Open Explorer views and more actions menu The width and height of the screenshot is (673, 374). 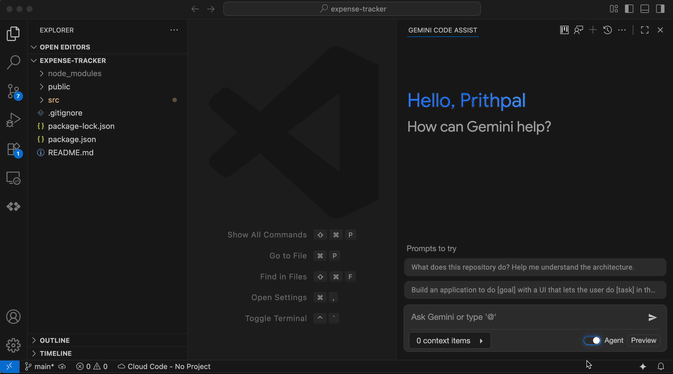(174, 30)
